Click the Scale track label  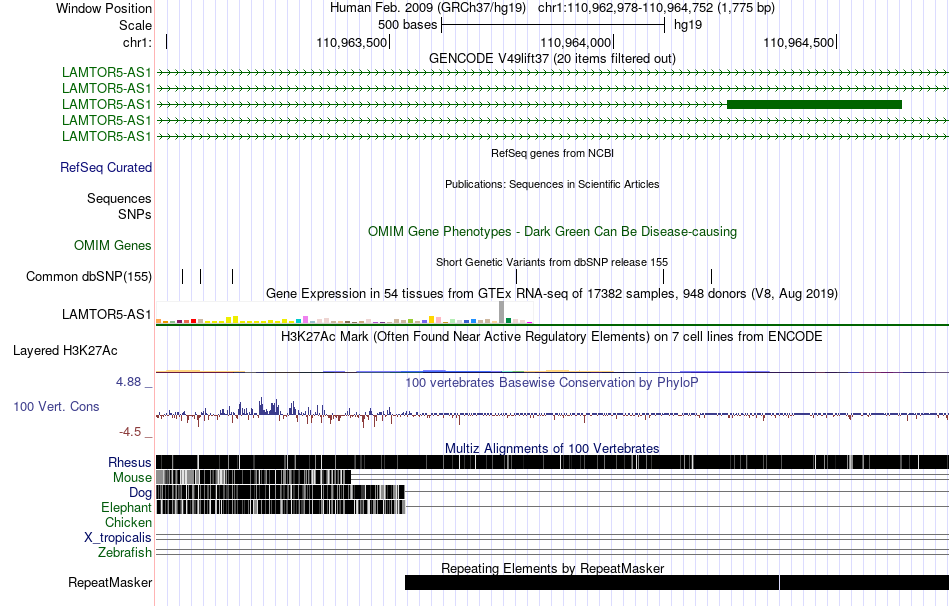tap(135, 25)
